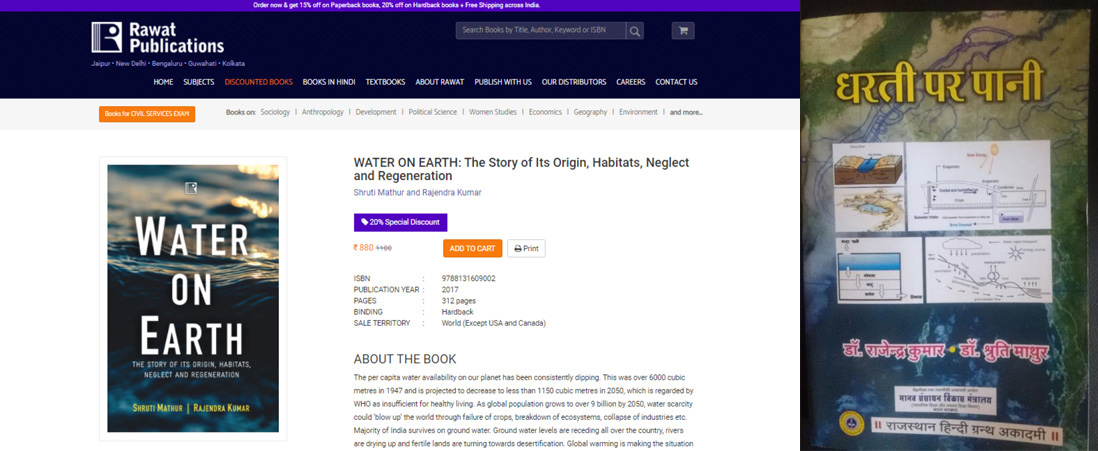Open the OUR DISTRIBUTORS menu item
This screenshot has width=1098, height=451.
[574, 82]
